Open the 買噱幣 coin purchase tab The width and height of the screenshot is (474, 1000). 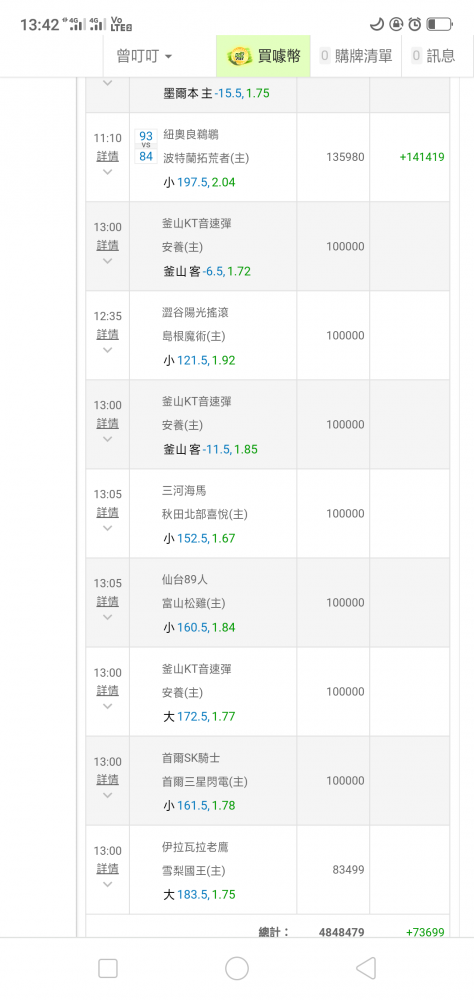pyautogui.click(x=263, y=56)
